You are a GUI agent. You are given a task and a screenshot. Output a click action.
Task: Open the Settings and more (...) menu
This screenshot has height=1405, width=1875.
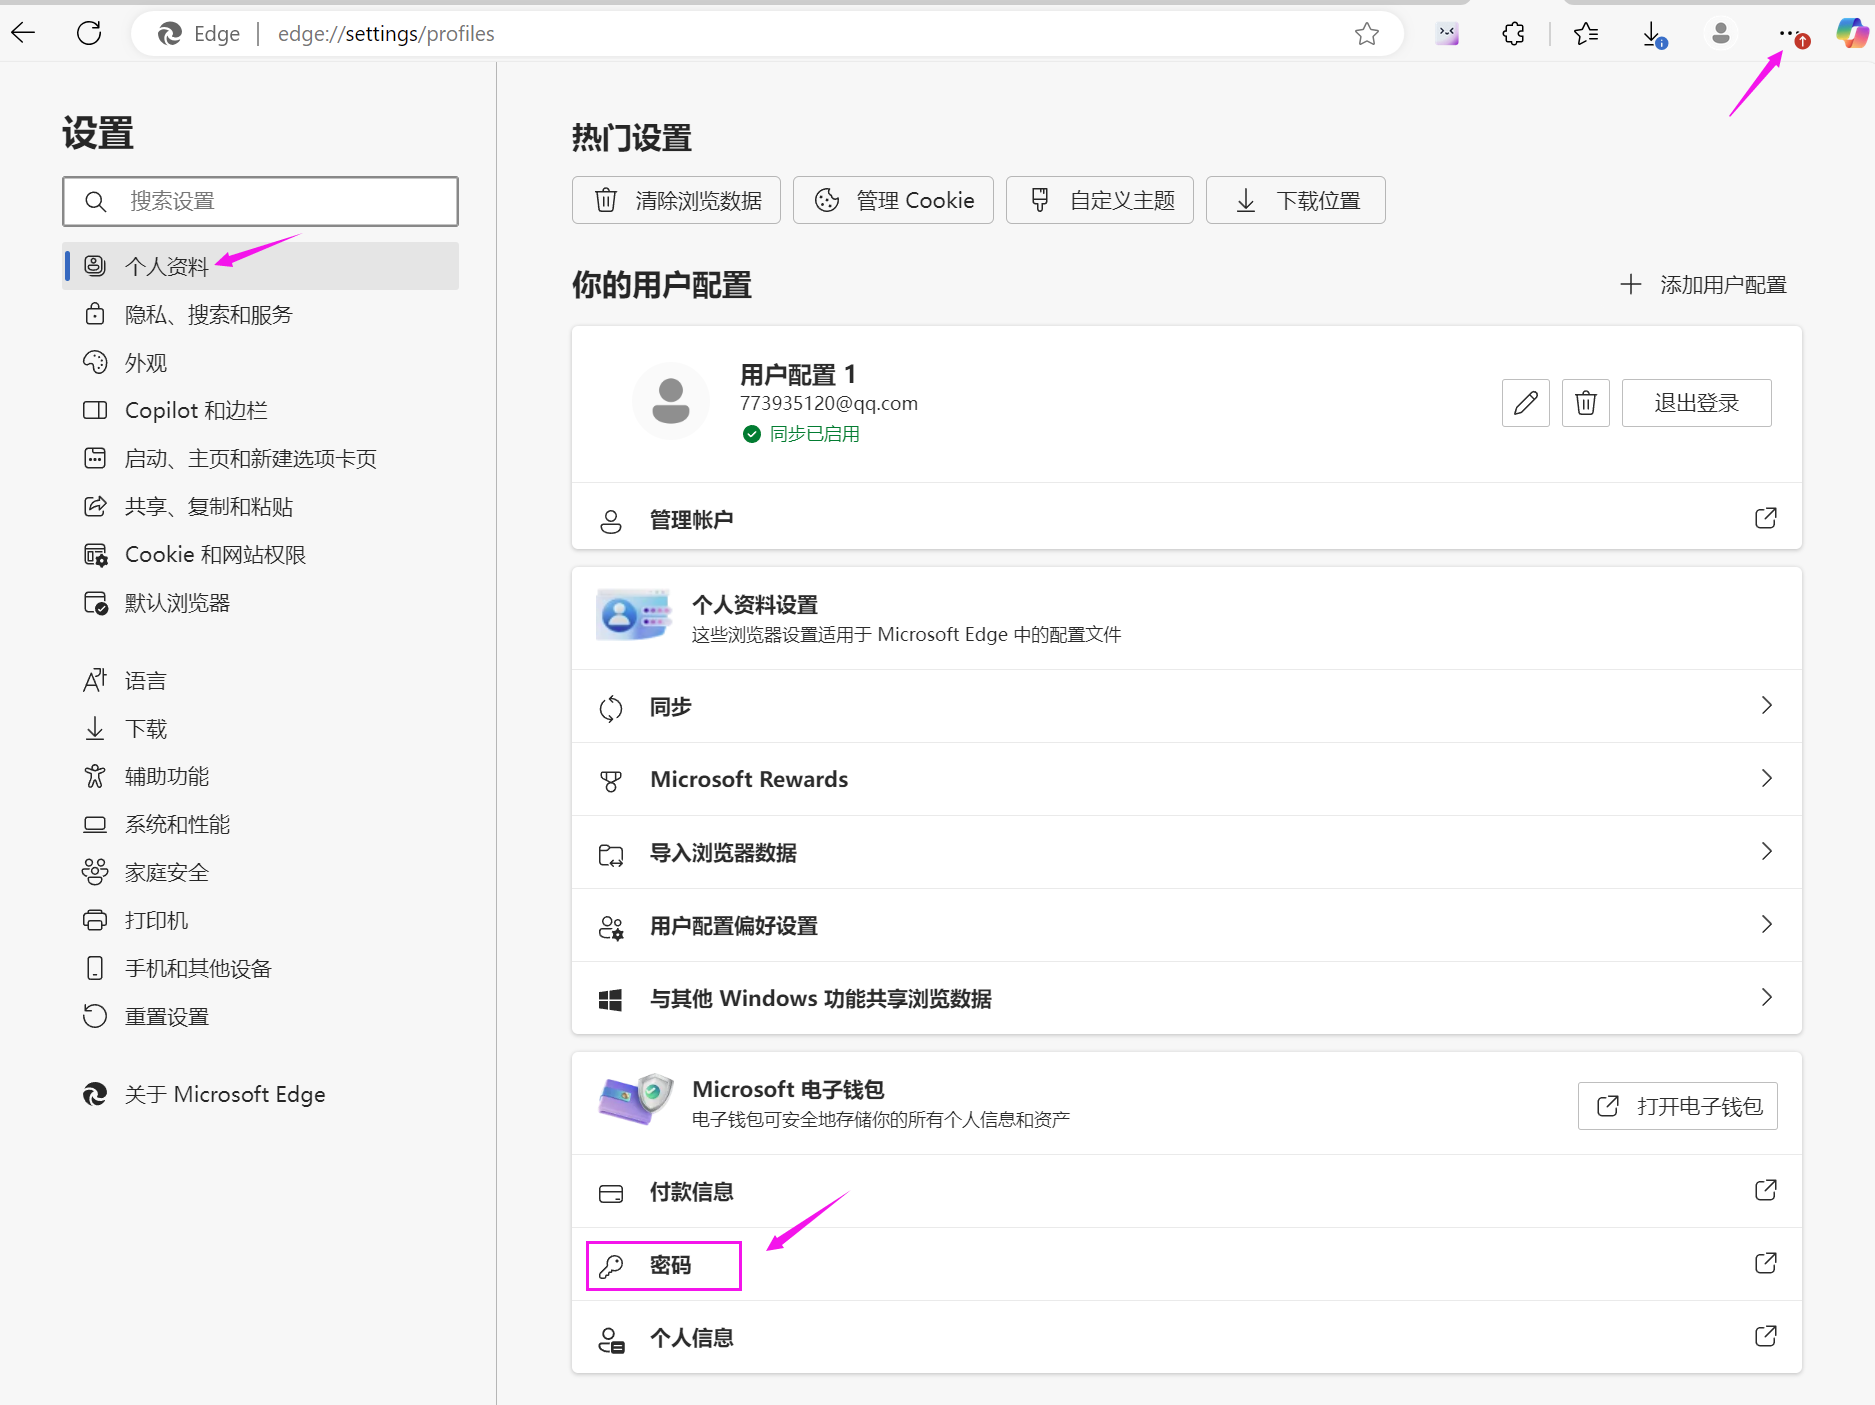click(1789, 33)
